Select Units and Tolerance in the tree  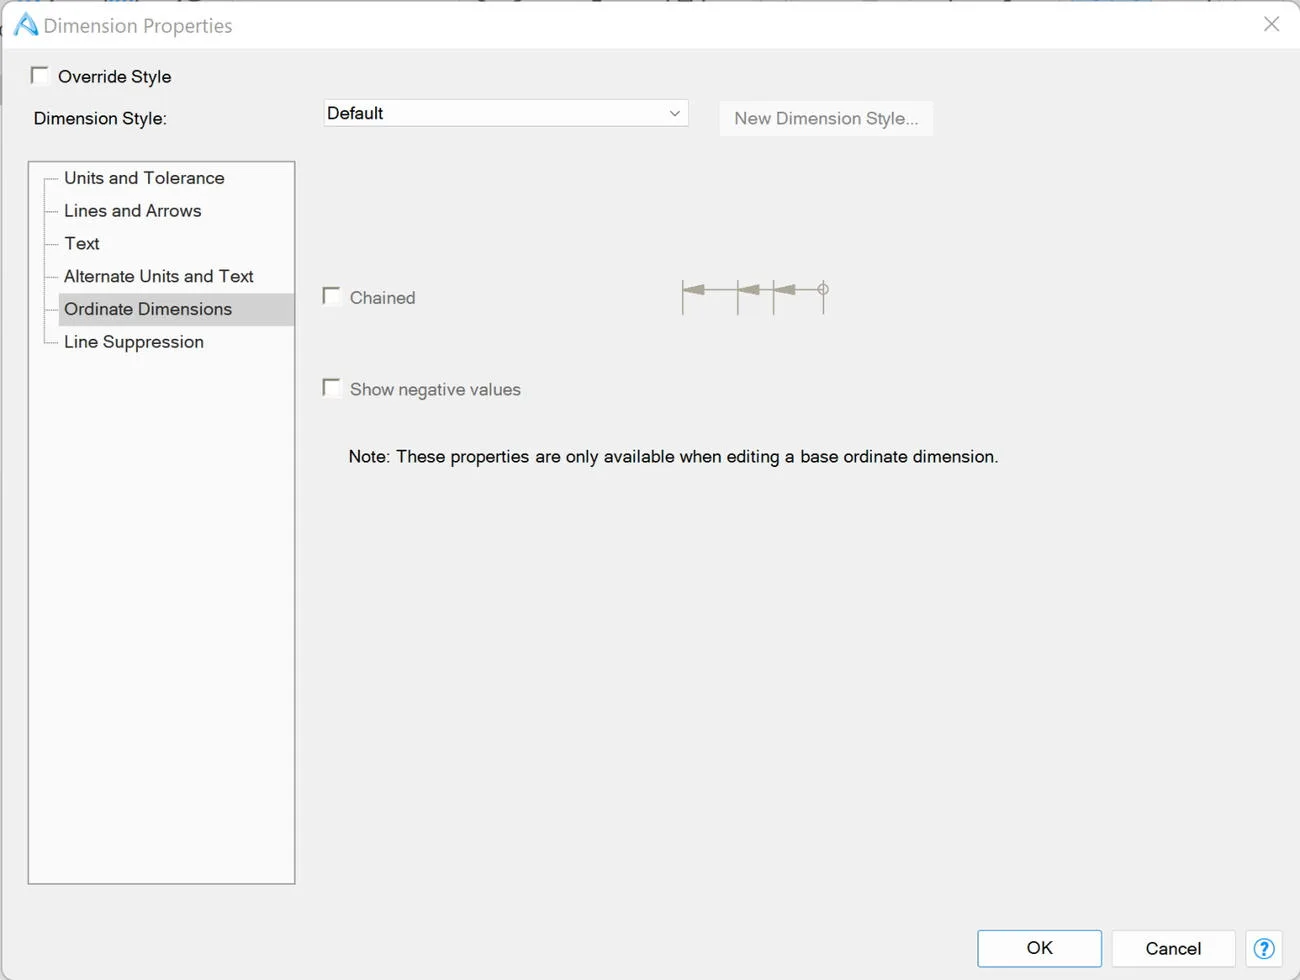click(x=144, y=178)
